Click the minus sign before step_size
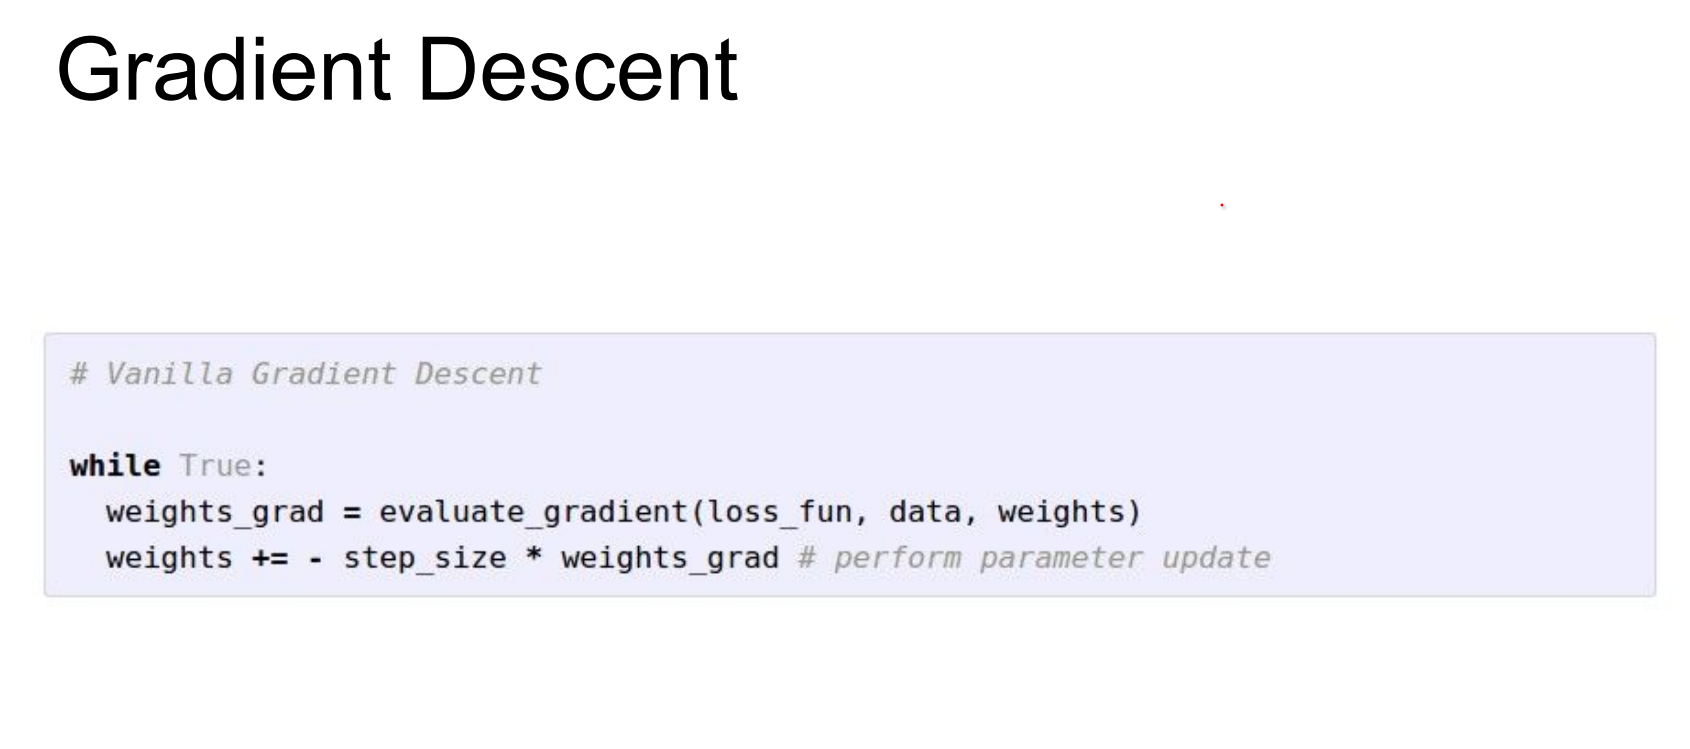 (x=316, y=558)
